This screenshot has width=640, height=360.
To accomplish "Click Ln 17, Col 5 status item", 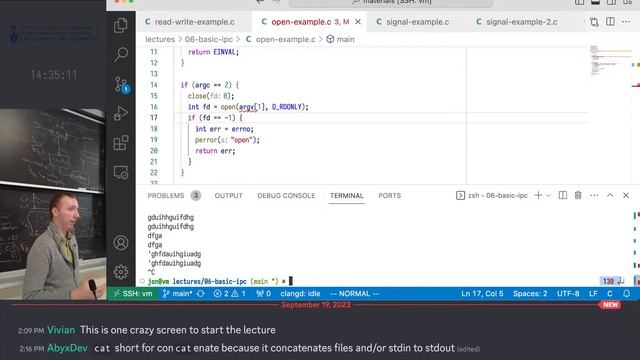I will click(482, 293).
